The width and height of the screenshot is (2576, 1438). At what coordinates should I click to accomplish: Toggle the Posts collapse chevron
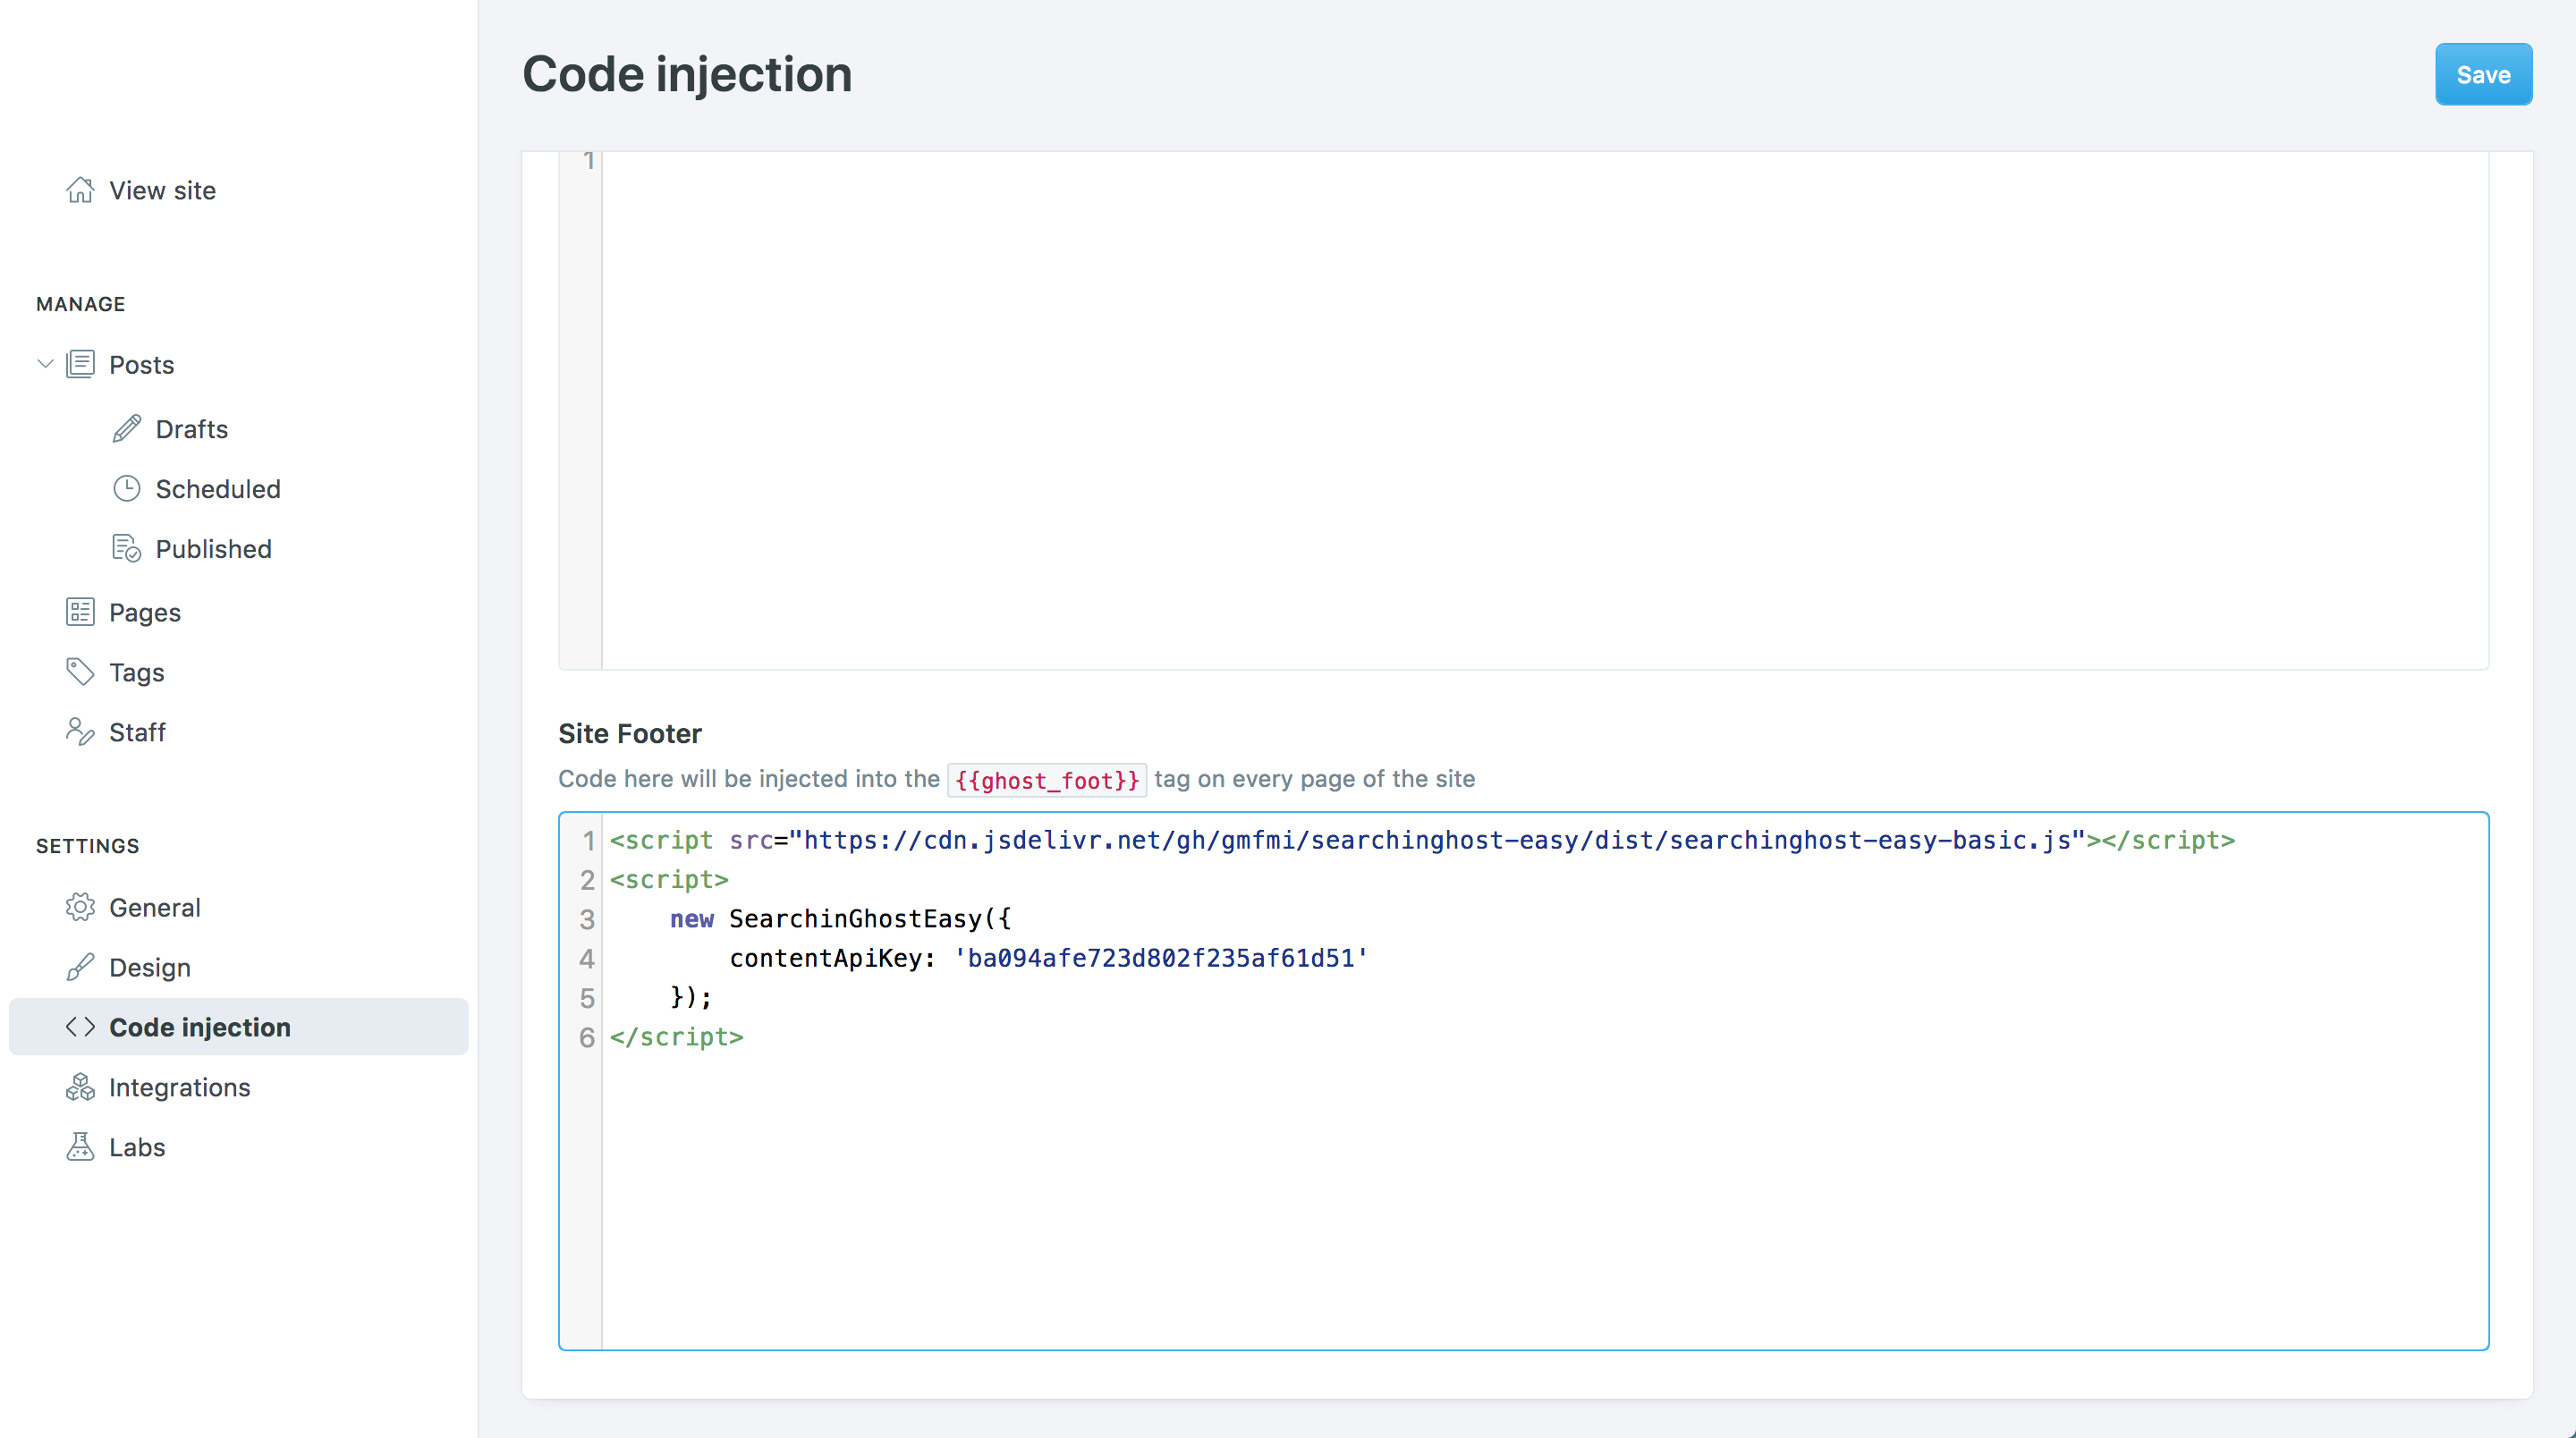46,364
